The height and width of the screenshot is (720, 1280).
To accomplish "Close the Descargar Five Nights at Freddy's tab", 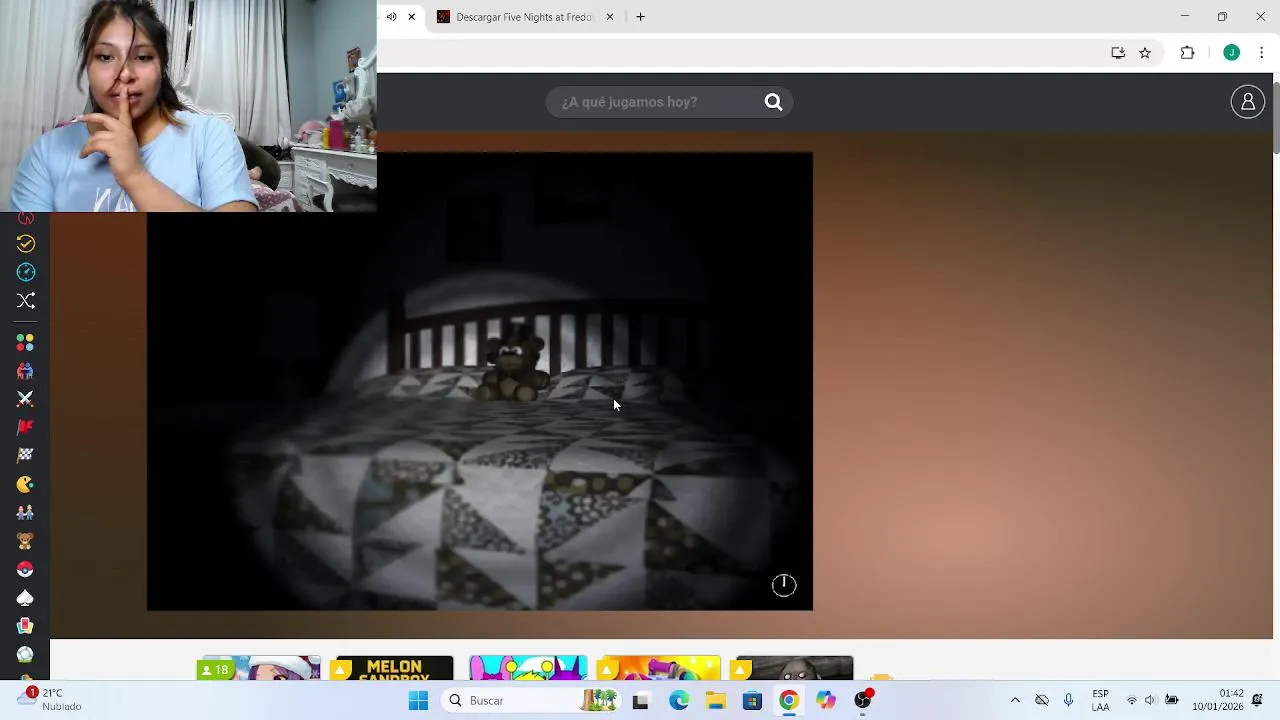I will [610, 17].
